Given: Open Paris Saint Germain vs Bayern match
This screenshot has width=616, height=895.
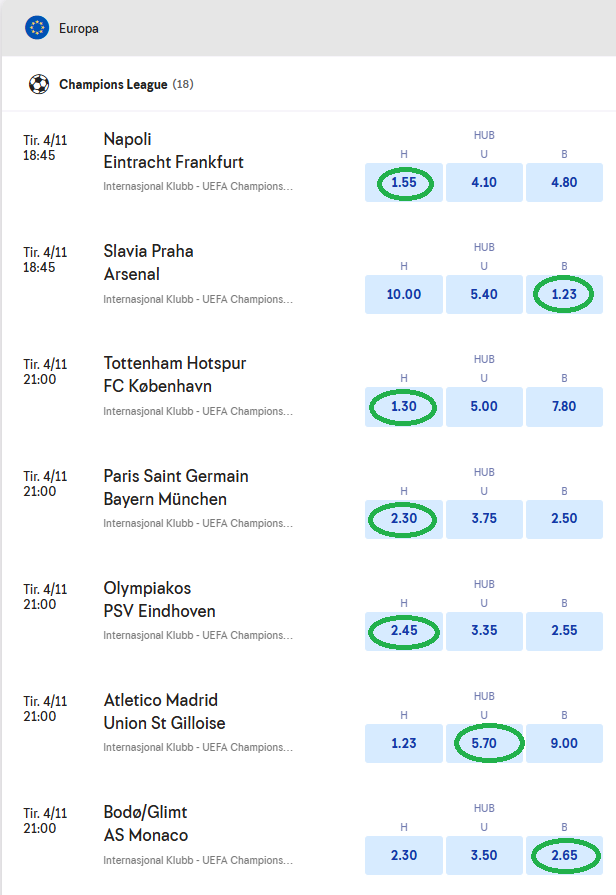Looking at the screenshot, I should (x=176, y=487).
